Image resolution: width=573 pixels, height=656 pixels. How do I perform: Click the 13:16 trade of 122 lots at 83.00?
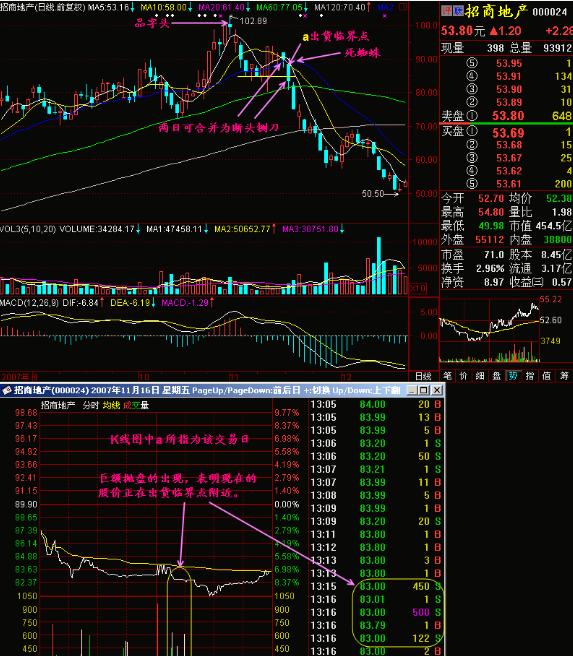tap(376, 638)
